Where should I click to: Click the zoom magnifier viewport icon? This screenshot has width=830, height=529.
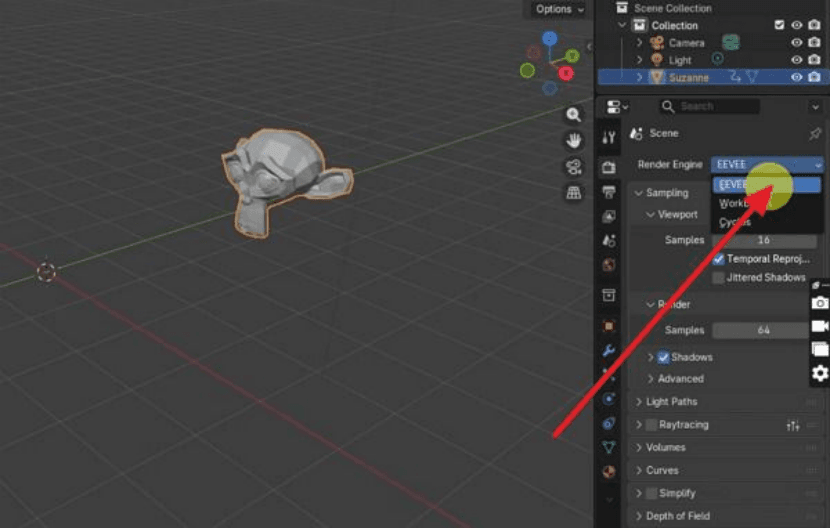tap(573, 115)
